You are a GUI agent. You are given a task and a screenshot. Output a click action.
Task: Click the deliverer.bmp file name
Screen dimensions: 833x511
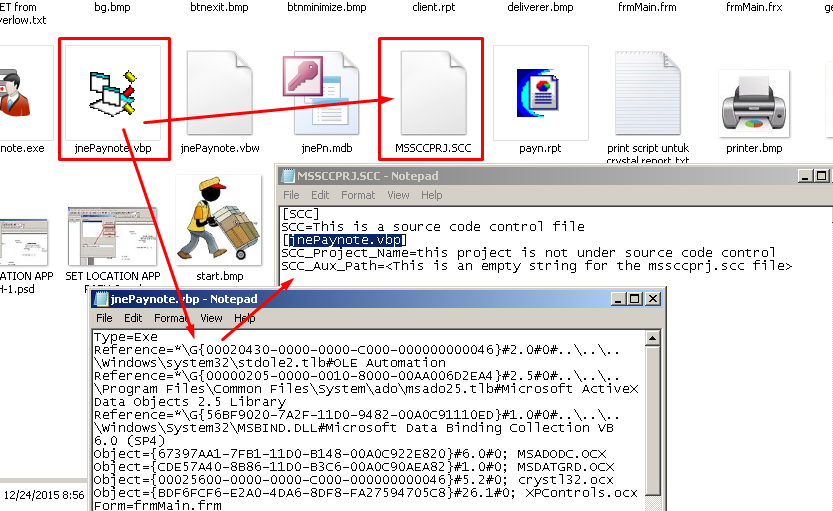(540, 7)
